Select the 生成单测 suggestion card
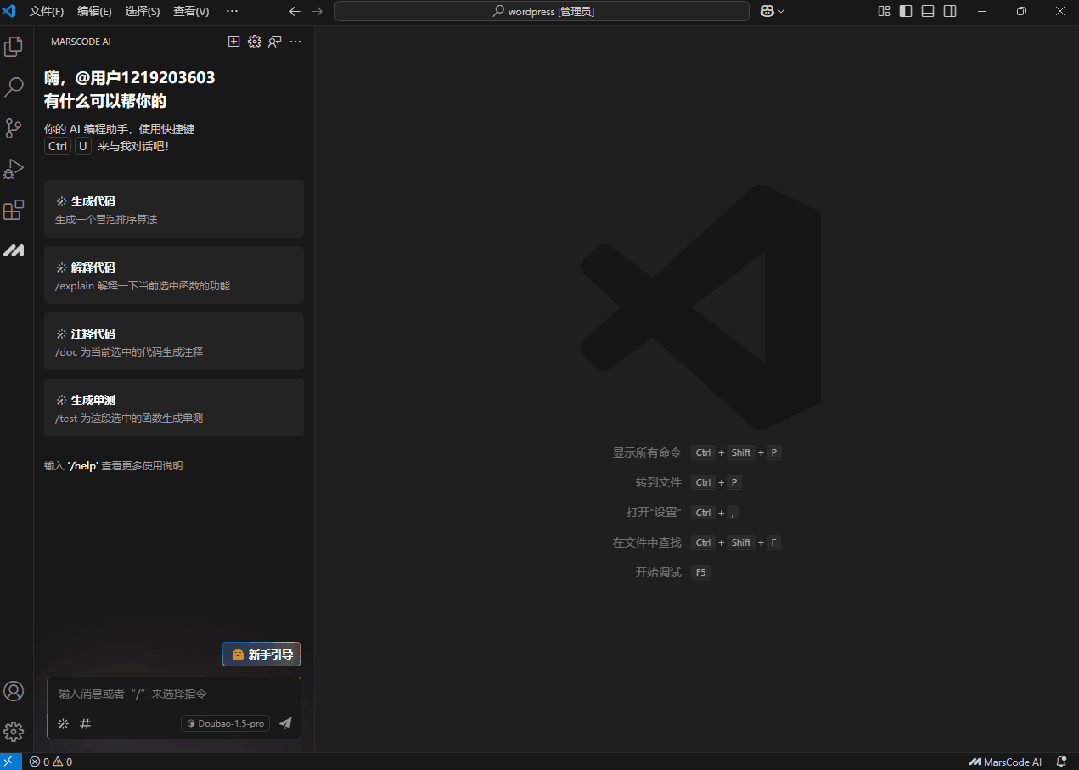Viewport: 1079px width, 770px height. tap(174, 407)
